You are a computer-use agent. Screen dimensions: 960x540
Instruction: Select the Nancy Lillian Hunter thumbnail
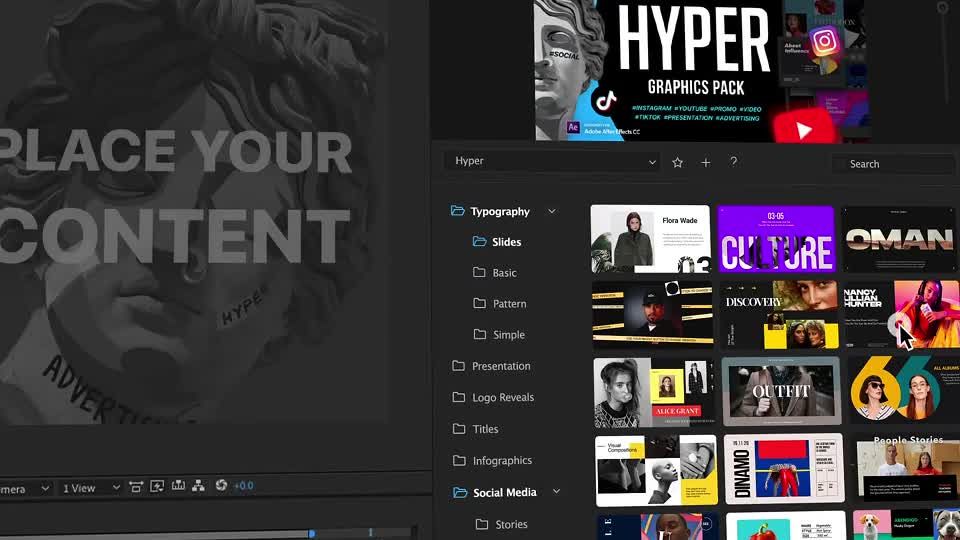pyautogui.click(x=902, y=315)
